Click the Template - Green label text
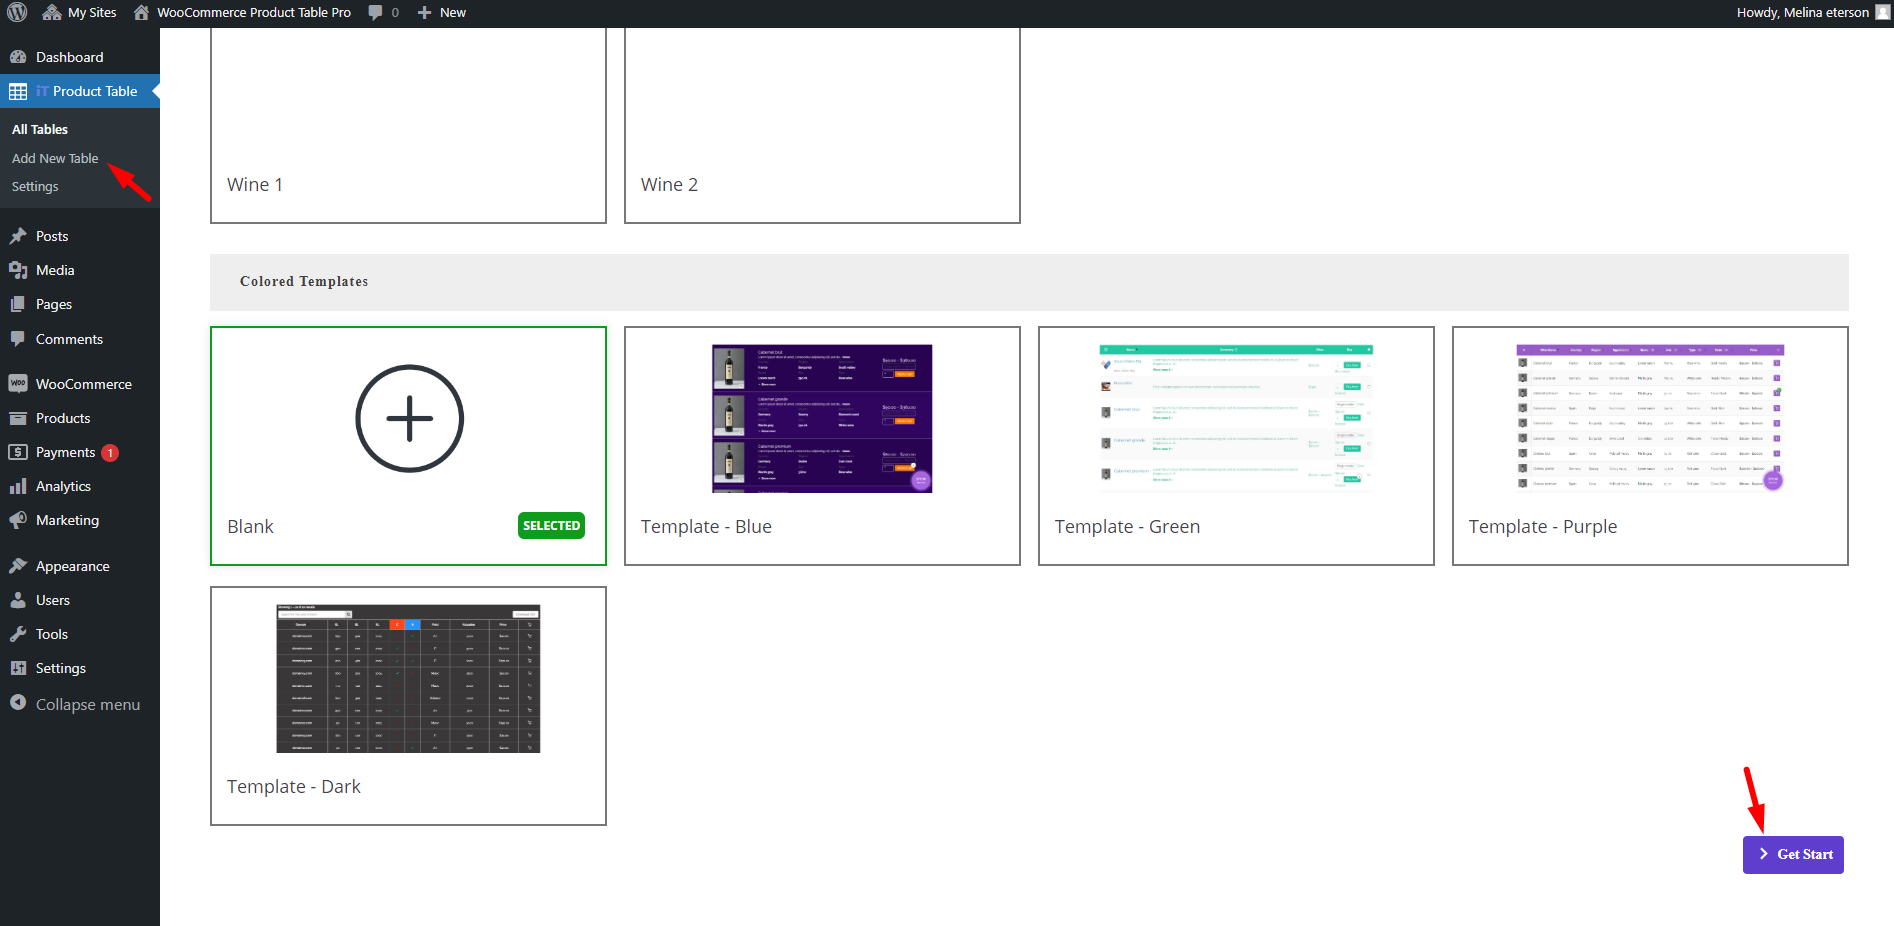 coord(1127,527)
